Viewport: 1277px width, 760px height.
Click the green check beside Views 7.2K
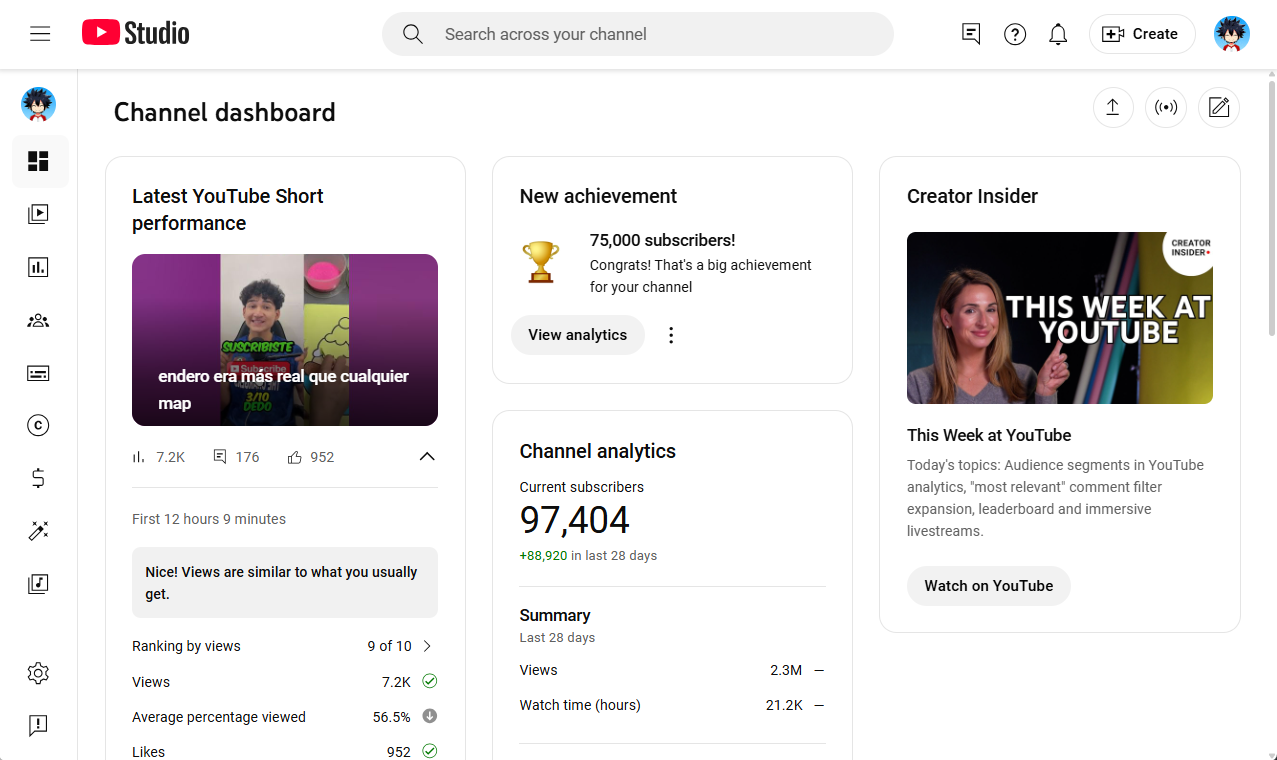tap(429, 681)
